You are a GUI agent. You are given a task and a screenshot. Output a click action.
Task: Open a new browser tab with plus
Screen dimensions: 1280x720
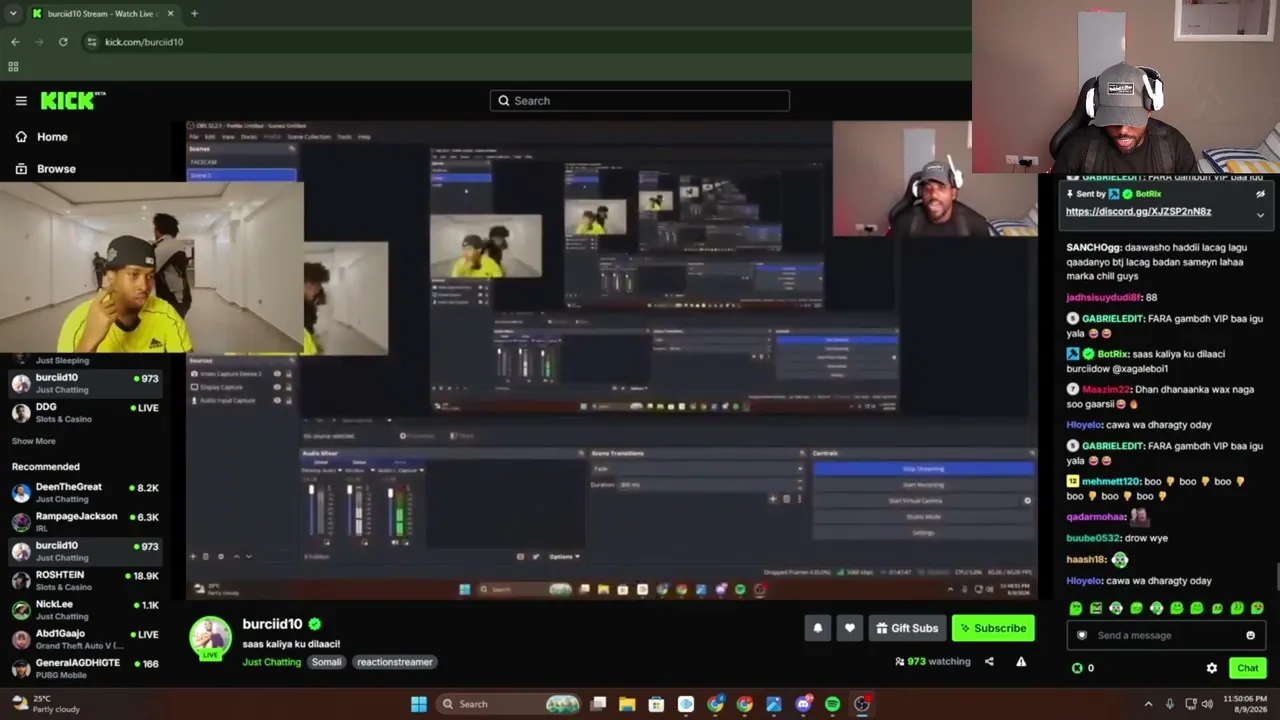coord(194,14)
